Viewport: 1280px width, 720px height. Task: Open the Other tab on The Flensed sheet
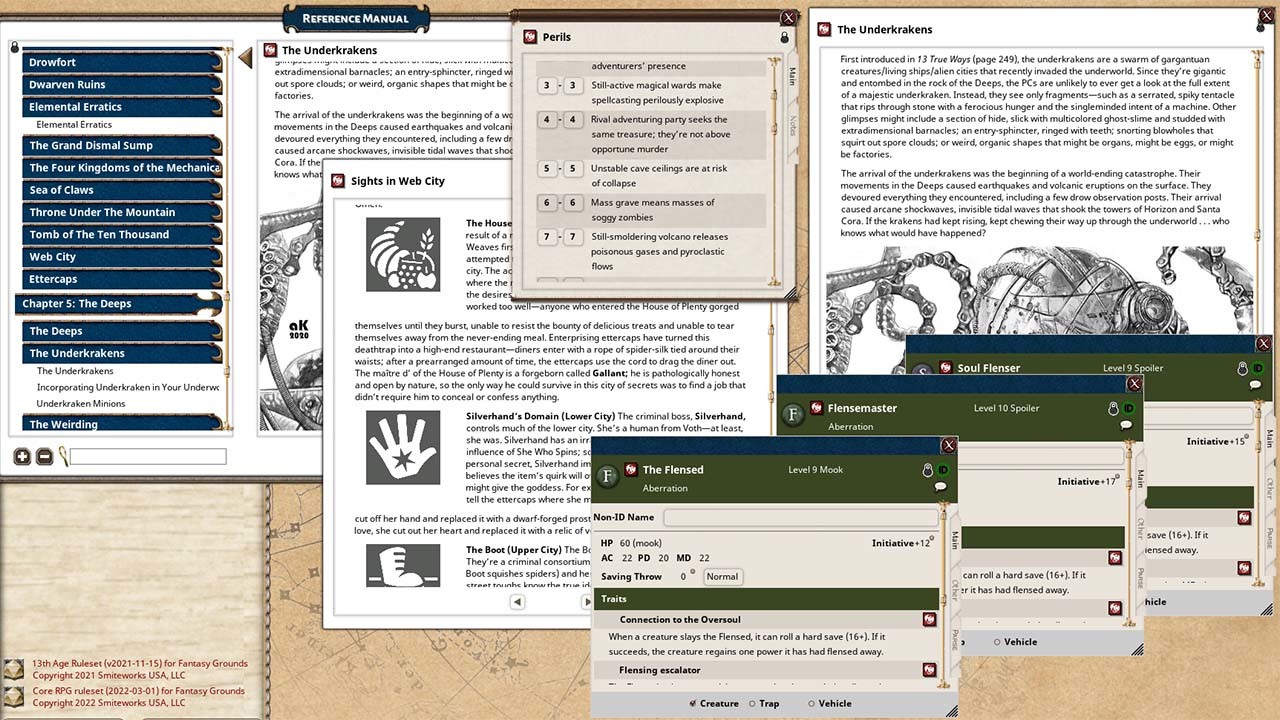click(955, 589)
